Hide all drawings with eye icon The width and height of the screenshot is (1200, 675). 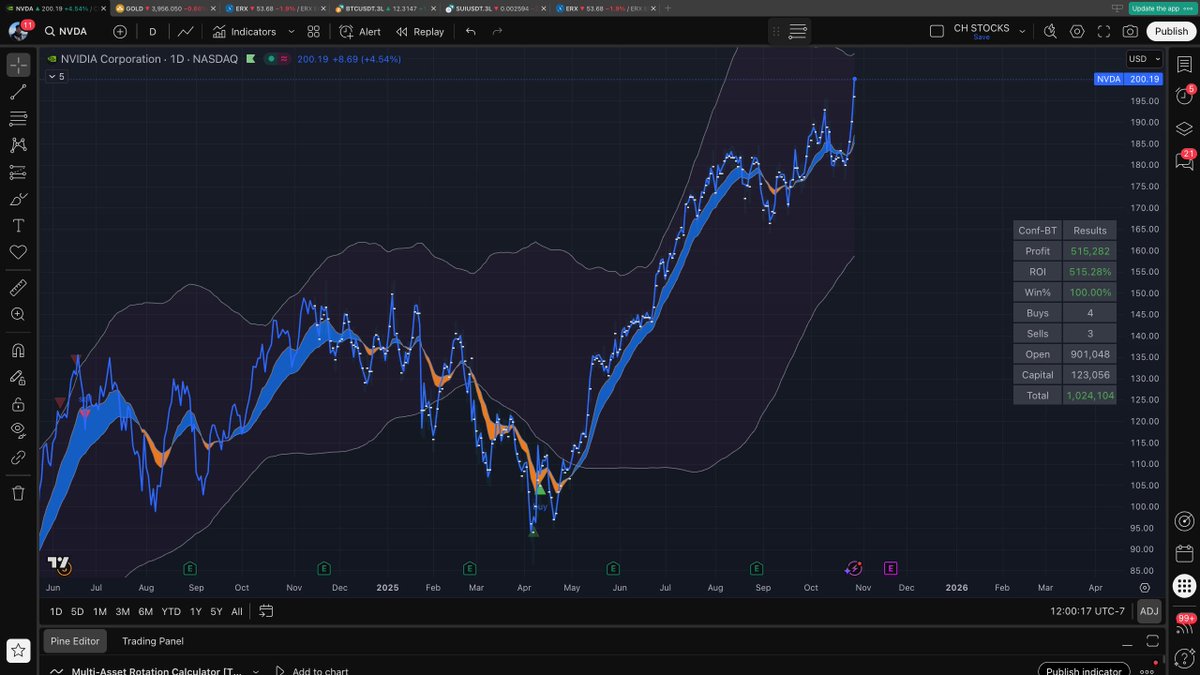(18, 430)
